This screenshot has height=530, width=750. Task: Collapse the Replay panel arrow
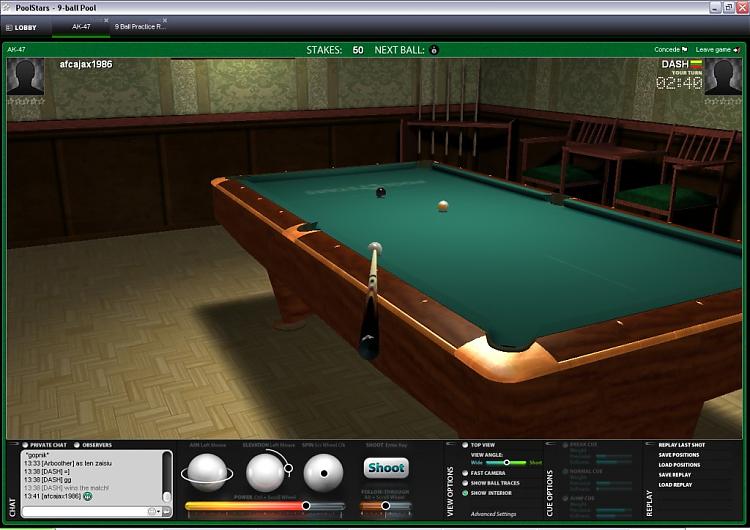click(x=649, y=444)
